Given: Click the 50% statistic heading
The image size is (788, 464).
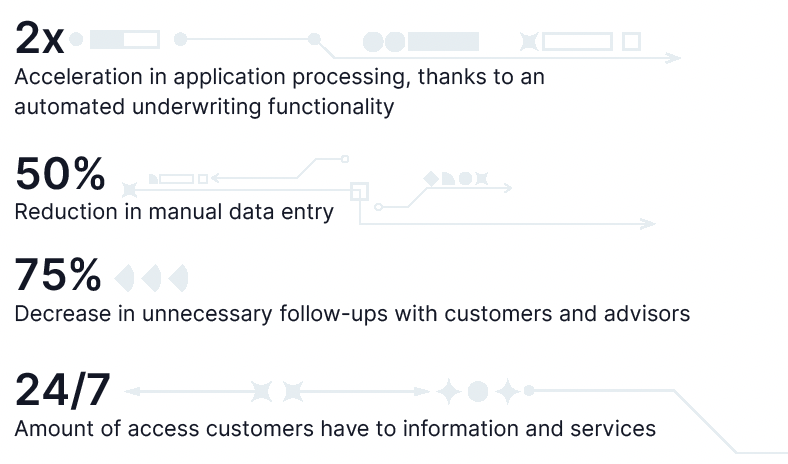Looking at the screenshot, I should (60, 173).
